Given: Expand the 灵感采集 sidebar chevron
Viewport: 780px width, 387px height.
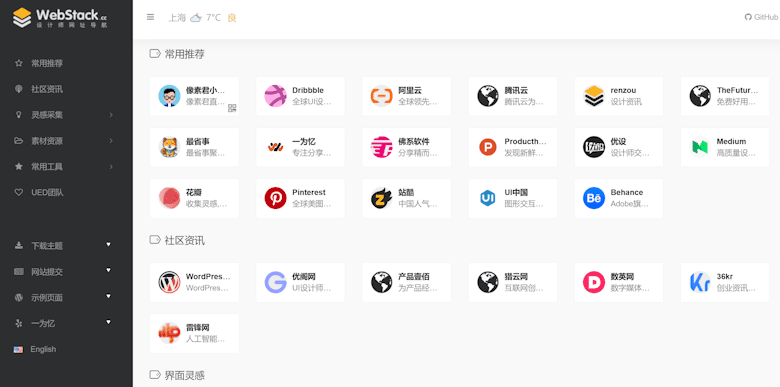Looking at the screenshot, I should point(111,115).
